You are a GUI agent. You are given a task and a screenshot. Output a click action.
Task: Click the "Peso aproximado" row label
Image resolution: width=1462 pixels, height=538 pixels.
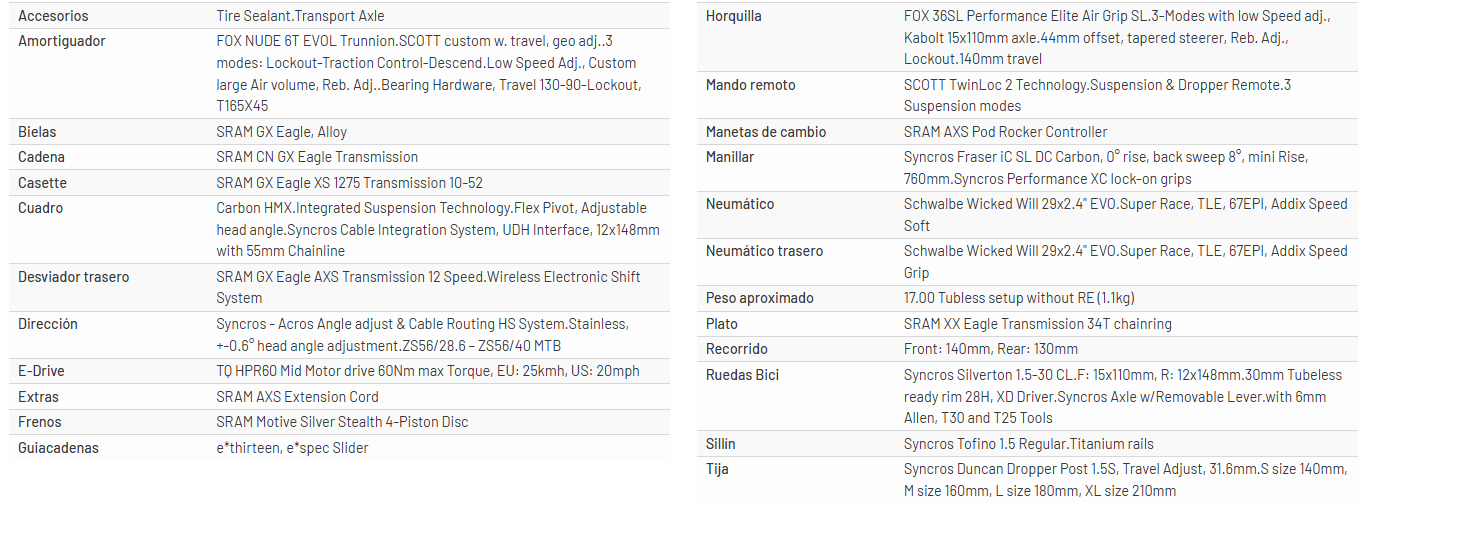pyautogui.click(x=759, y=298)
